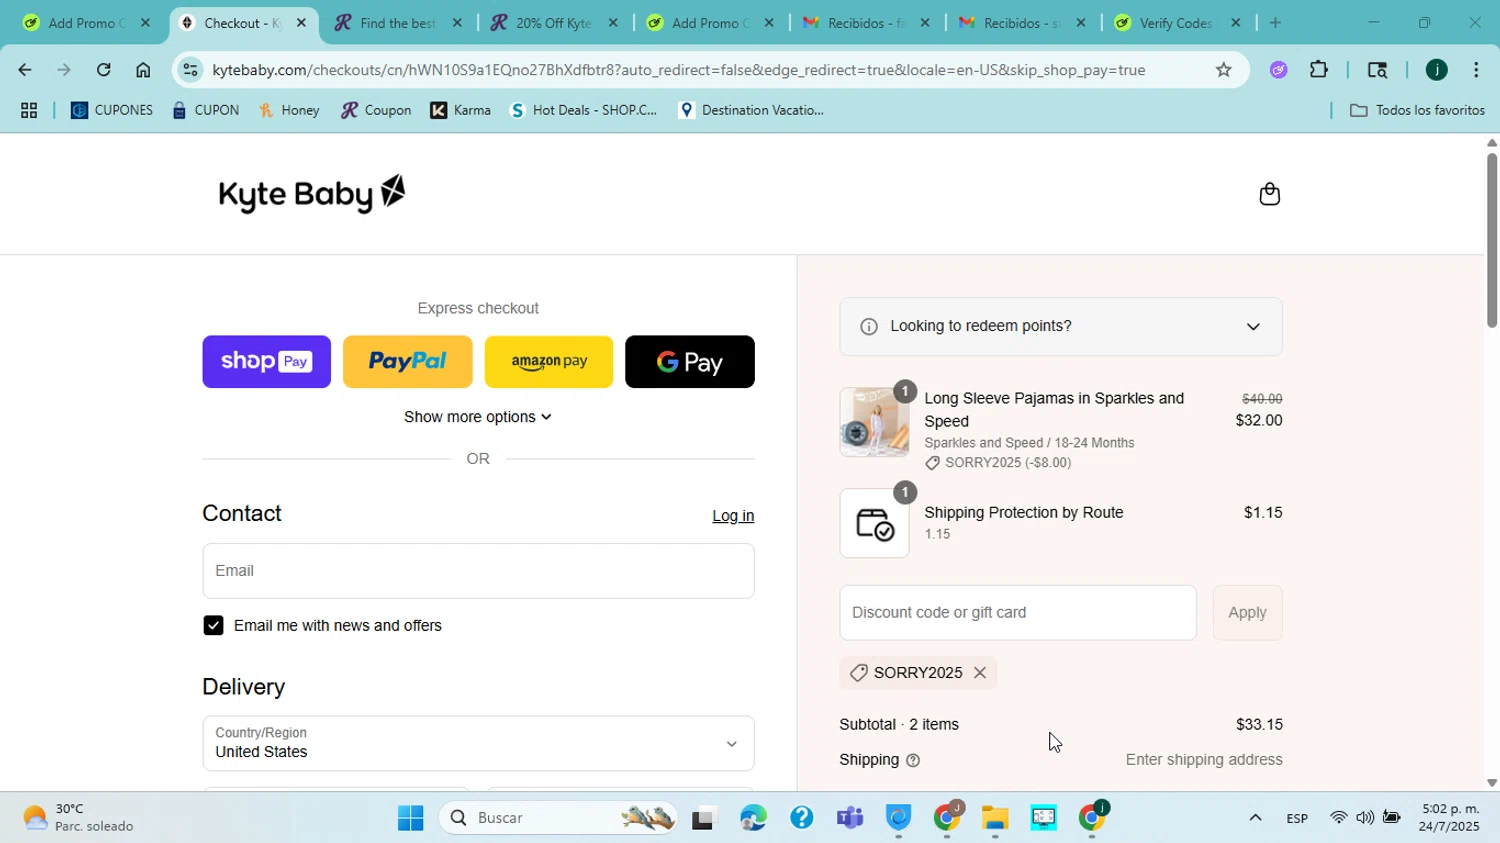1500x843 pixels.
Task: Switch to the first Add Promo tab
Action: coord(85,23)
